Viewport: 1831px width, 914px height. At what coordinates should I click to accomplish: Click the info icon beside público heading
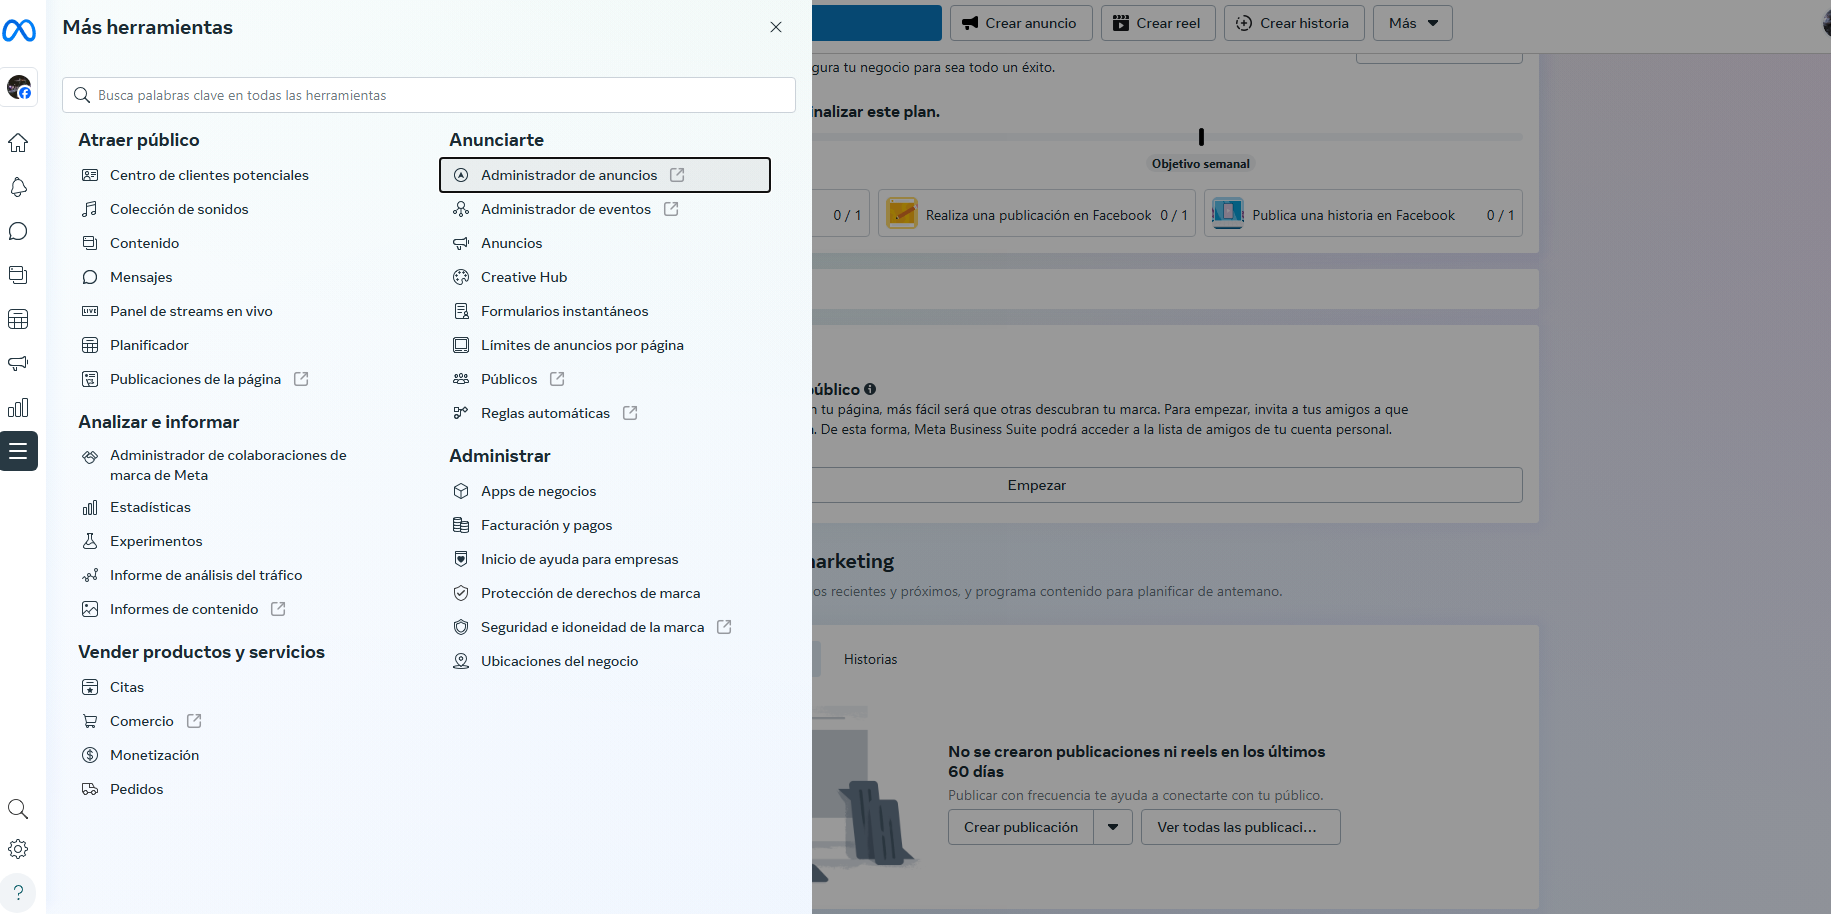coord(870,389)
